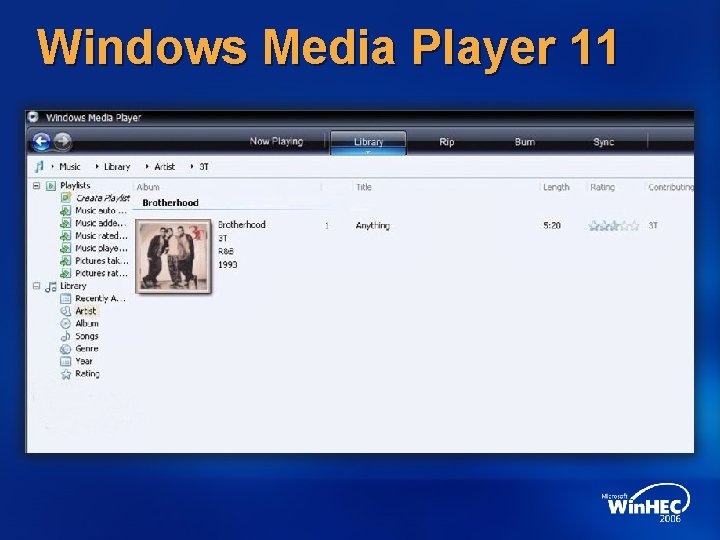Click the 3T breadcrumb entry

point(204,167)
